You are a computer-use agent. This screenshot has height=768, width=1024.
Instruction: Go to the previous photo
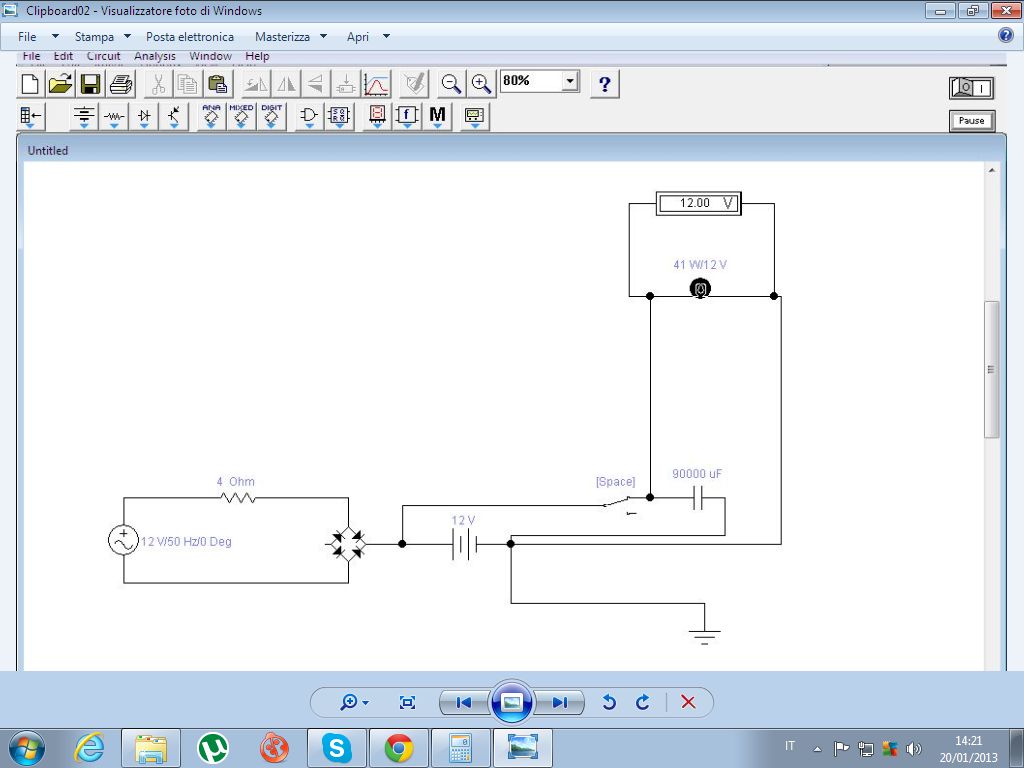[464, 702]
